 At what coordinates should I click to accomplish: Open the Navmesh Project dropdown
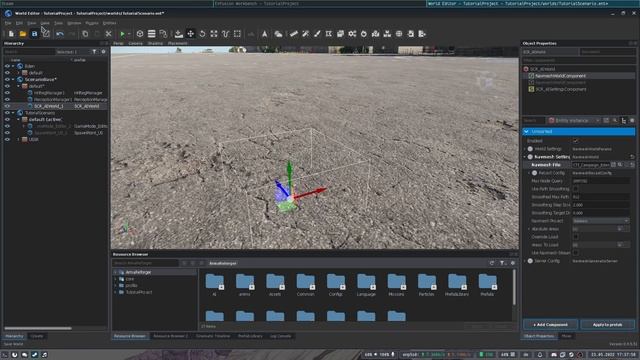tap(600, 221)
